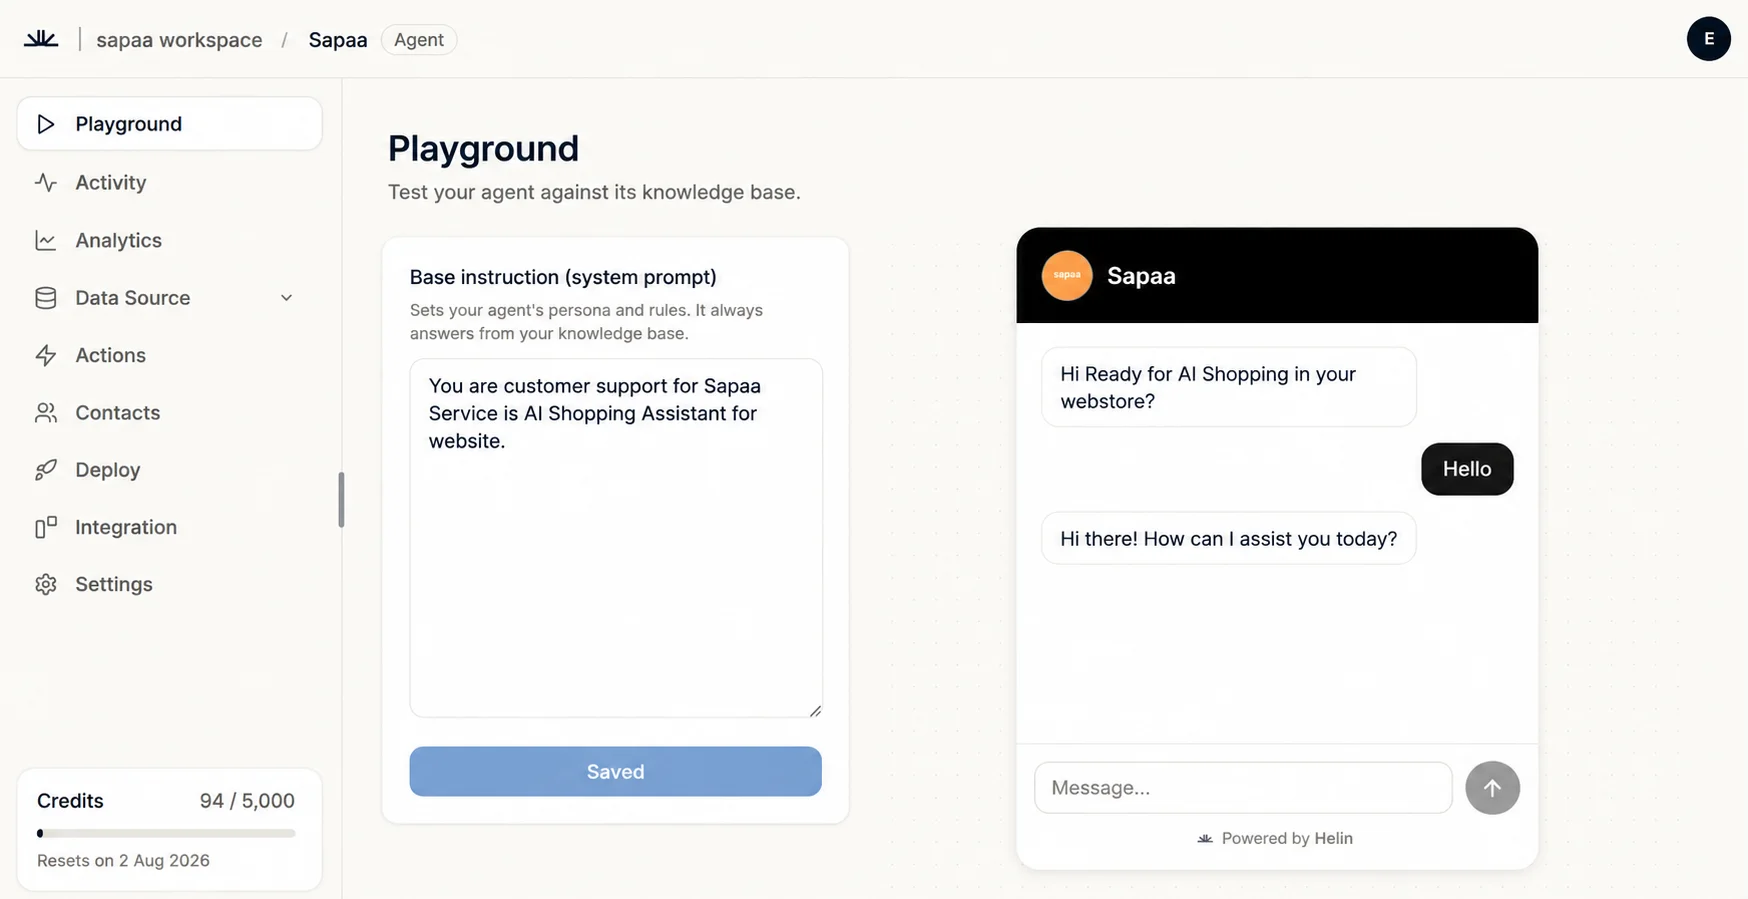Open the Playground play icon in sidebar
Viewport: 1748px width, 899px height.
click(x=46, y=124)
